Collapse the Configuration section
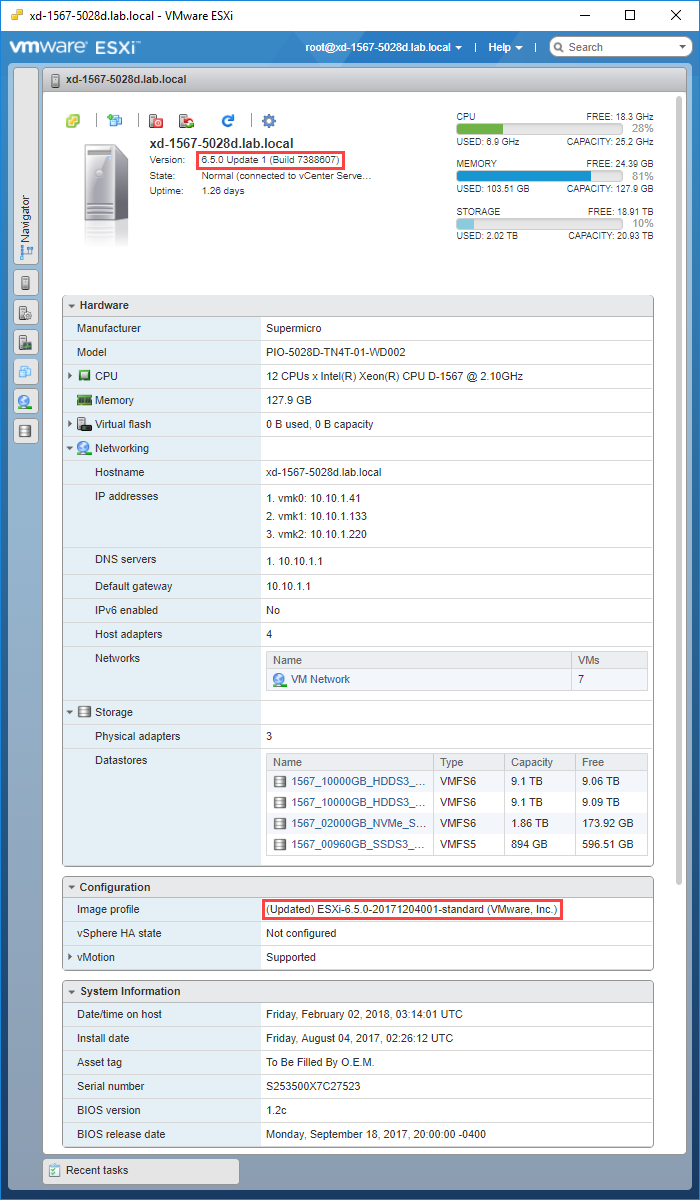 click(72, 887)
